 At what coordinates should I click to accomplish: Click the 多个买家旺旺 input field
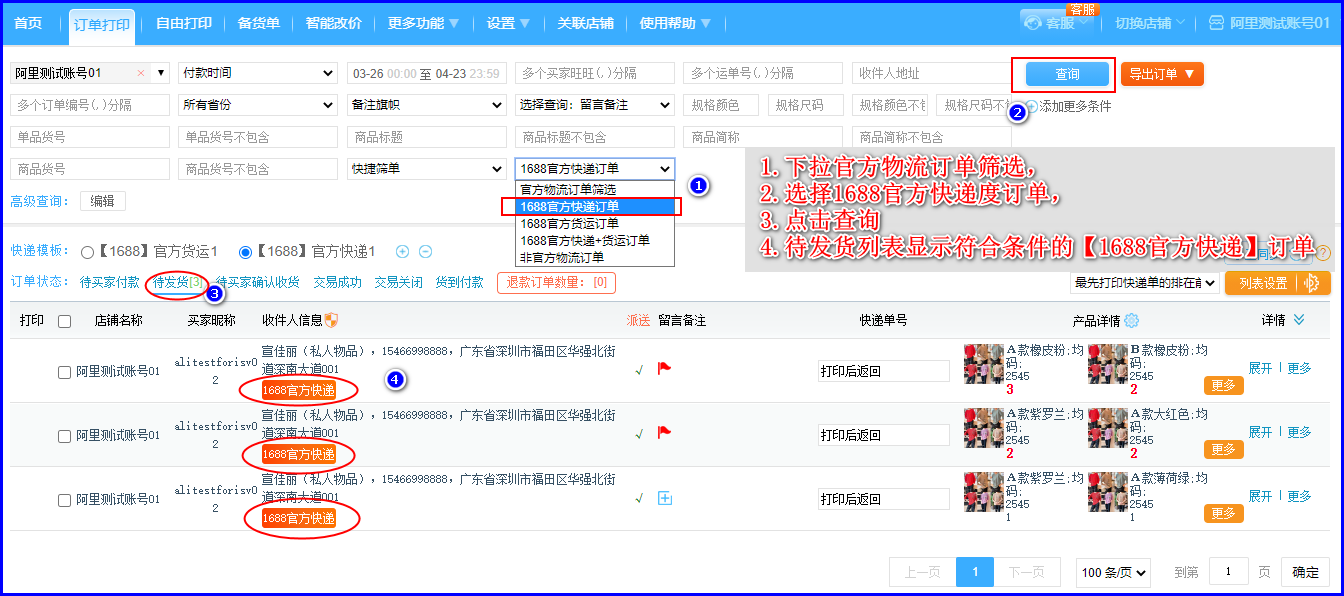pyautogui.click(x=595, y=73)
